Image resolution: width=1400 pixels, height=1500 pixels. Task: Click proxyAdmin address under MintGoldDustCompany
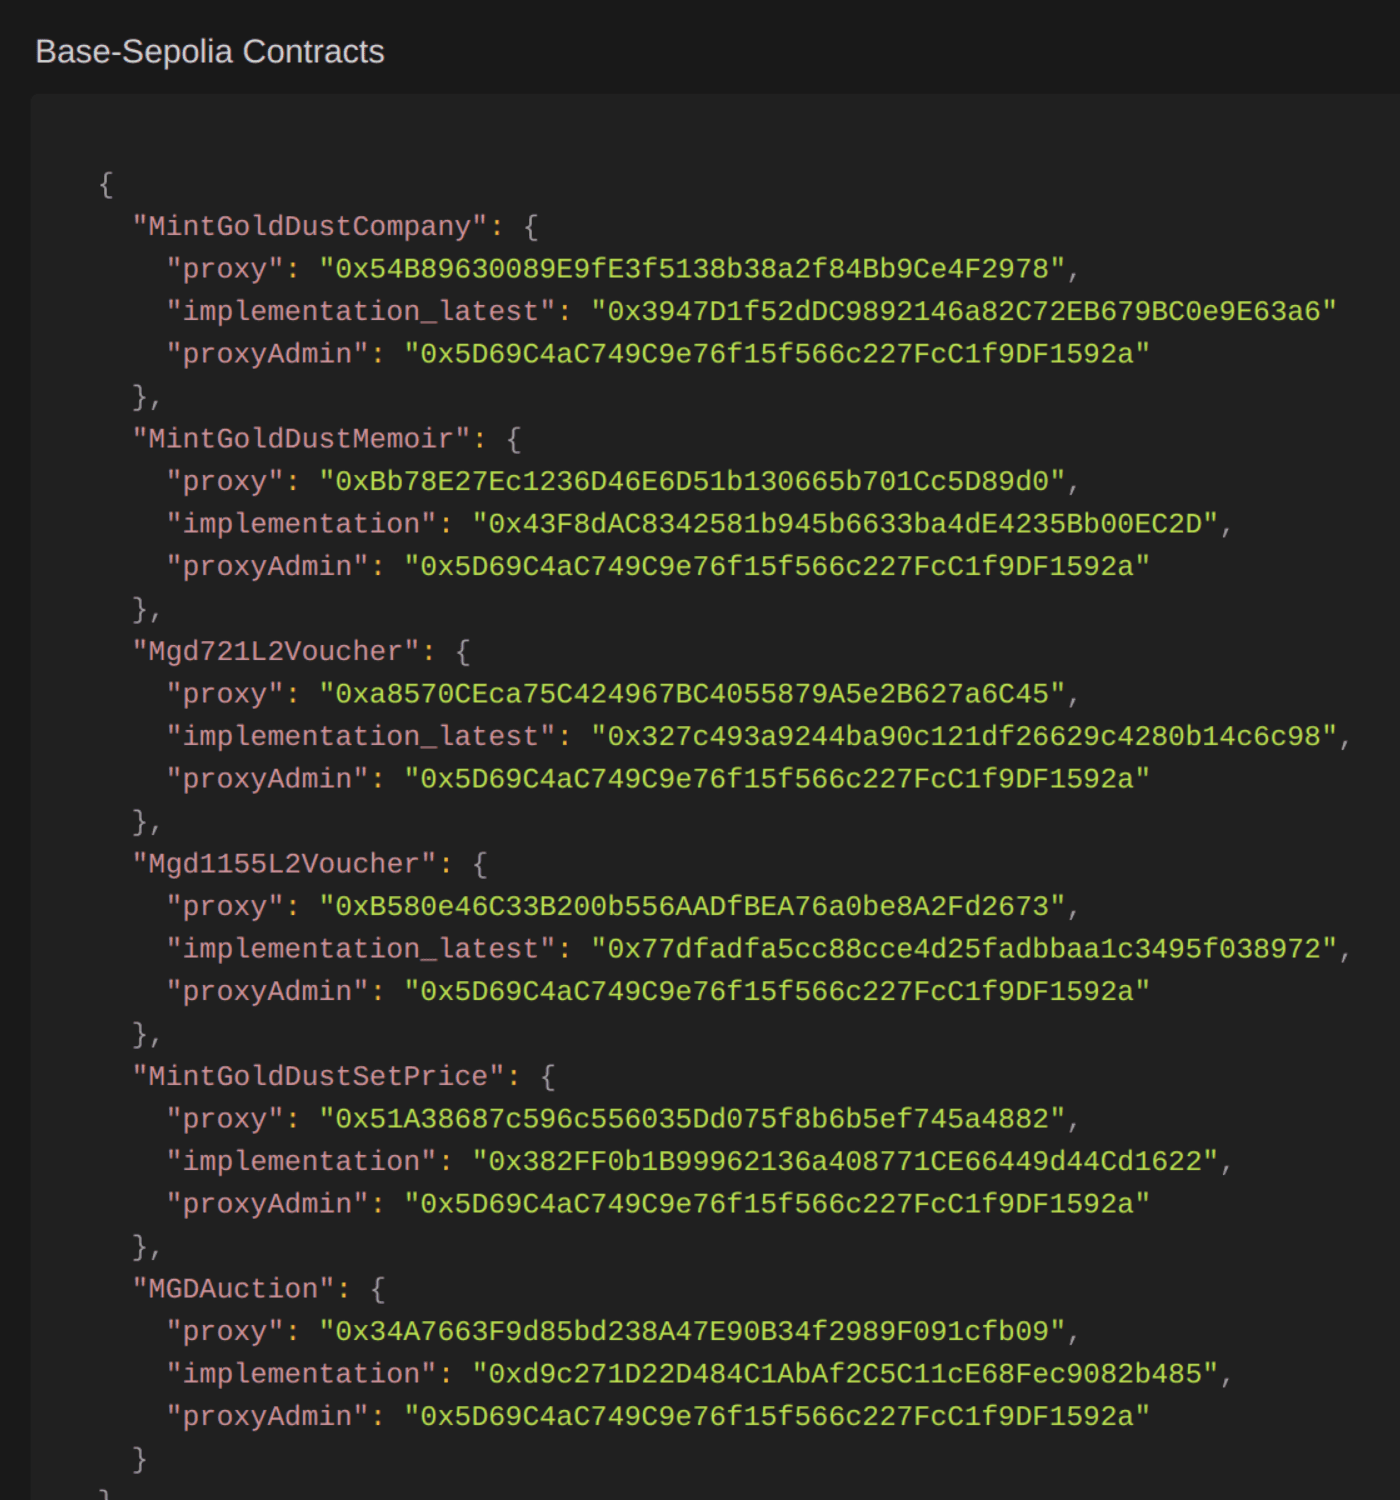pos(777,354)
